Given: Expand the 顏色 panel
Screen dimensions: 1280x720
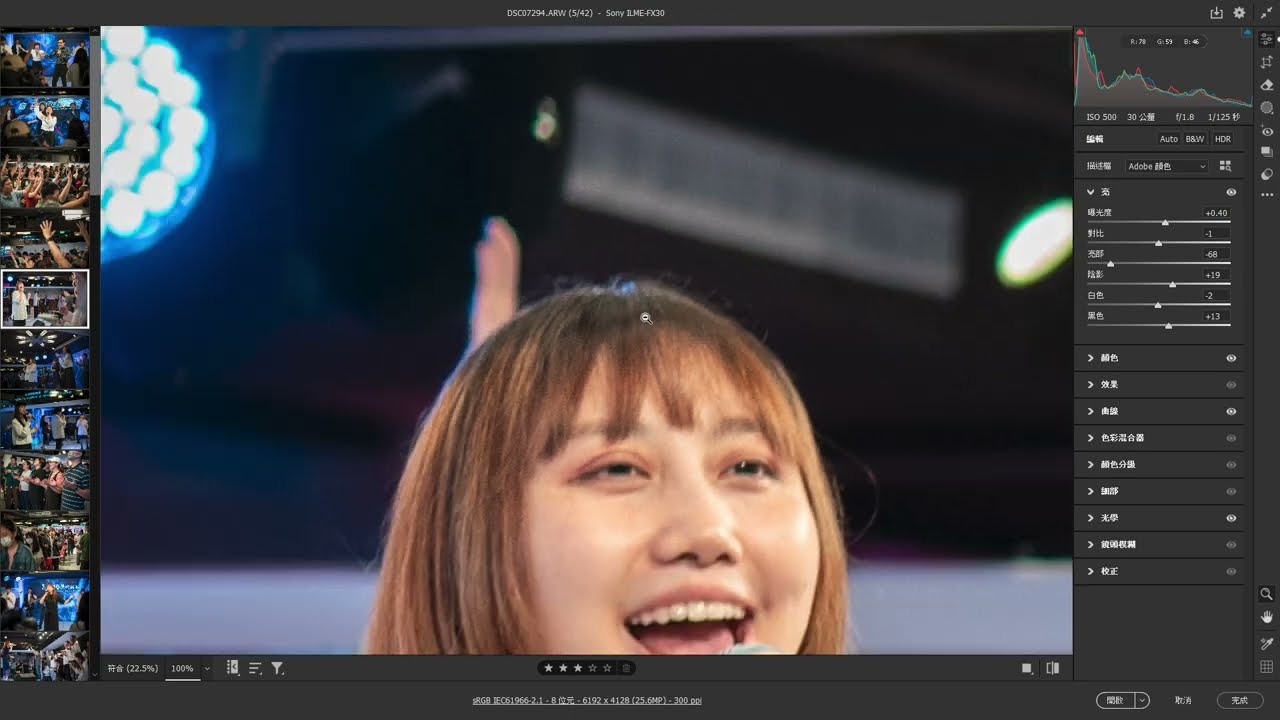Looking at the screenshot, I should coord(1091,358).
